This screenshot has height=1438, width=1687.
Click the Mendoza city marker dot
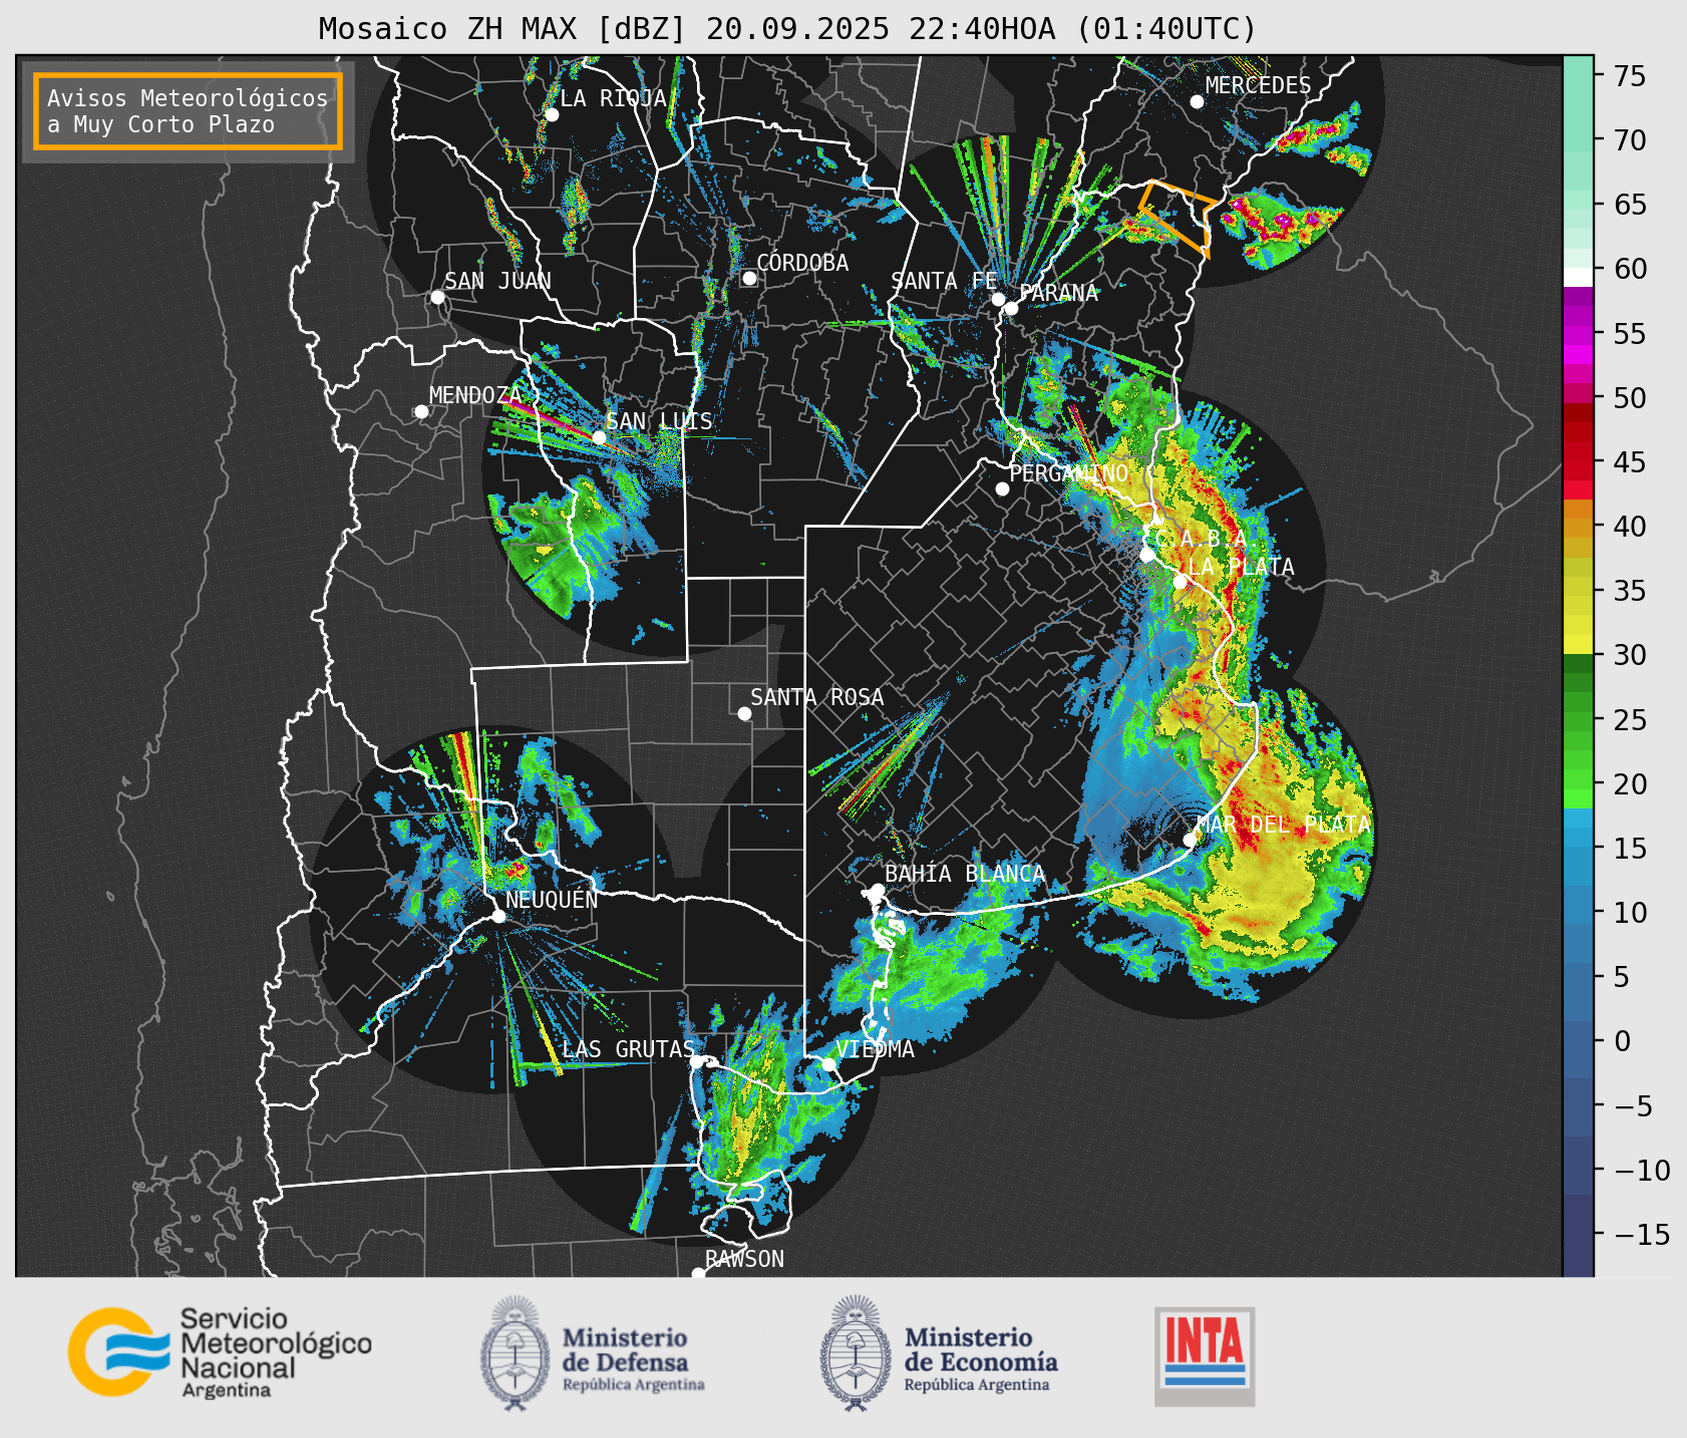tap(421, 412)
